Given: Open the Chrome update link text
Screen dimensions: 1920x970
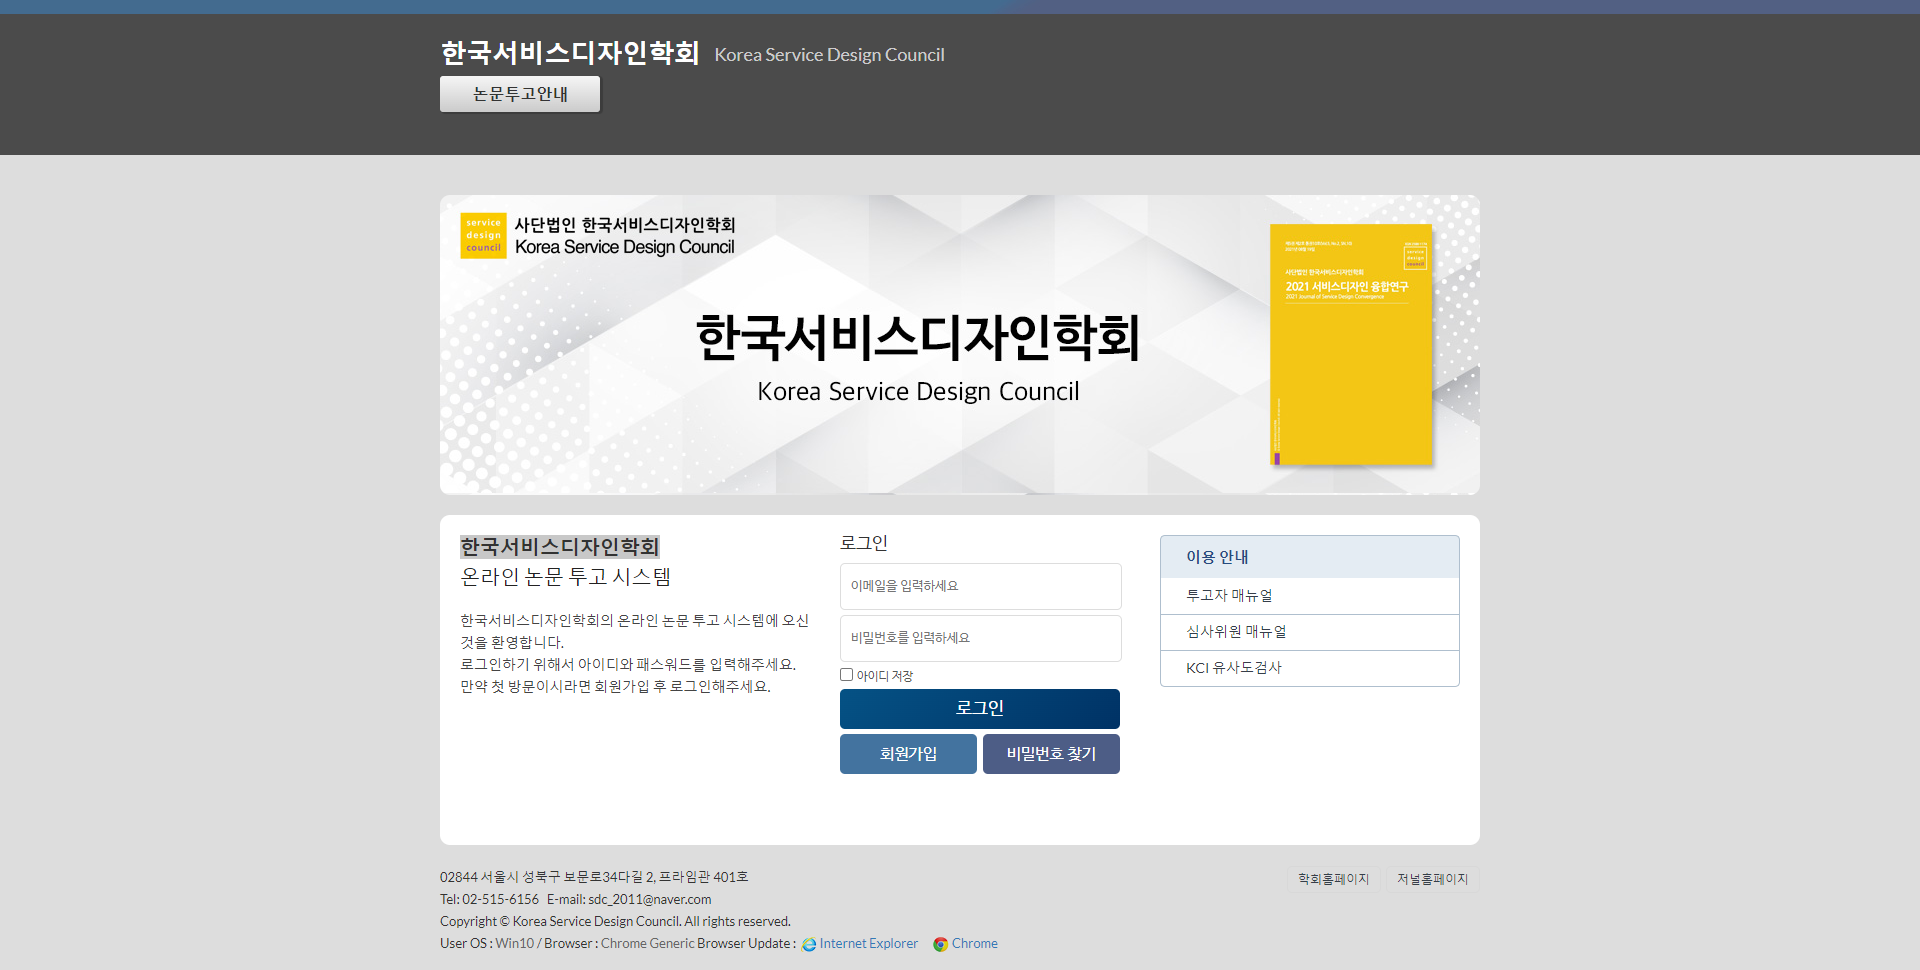Looking at the screenshot, I should pos(974,943).
